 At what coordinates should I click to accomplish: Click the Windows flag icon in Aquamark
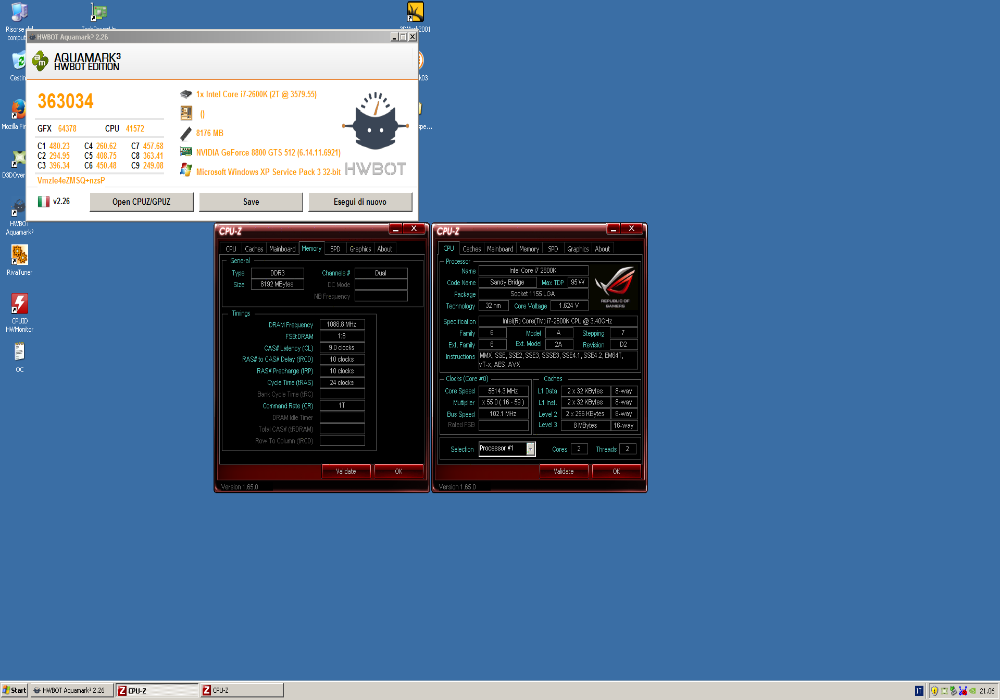coord(186,170)
